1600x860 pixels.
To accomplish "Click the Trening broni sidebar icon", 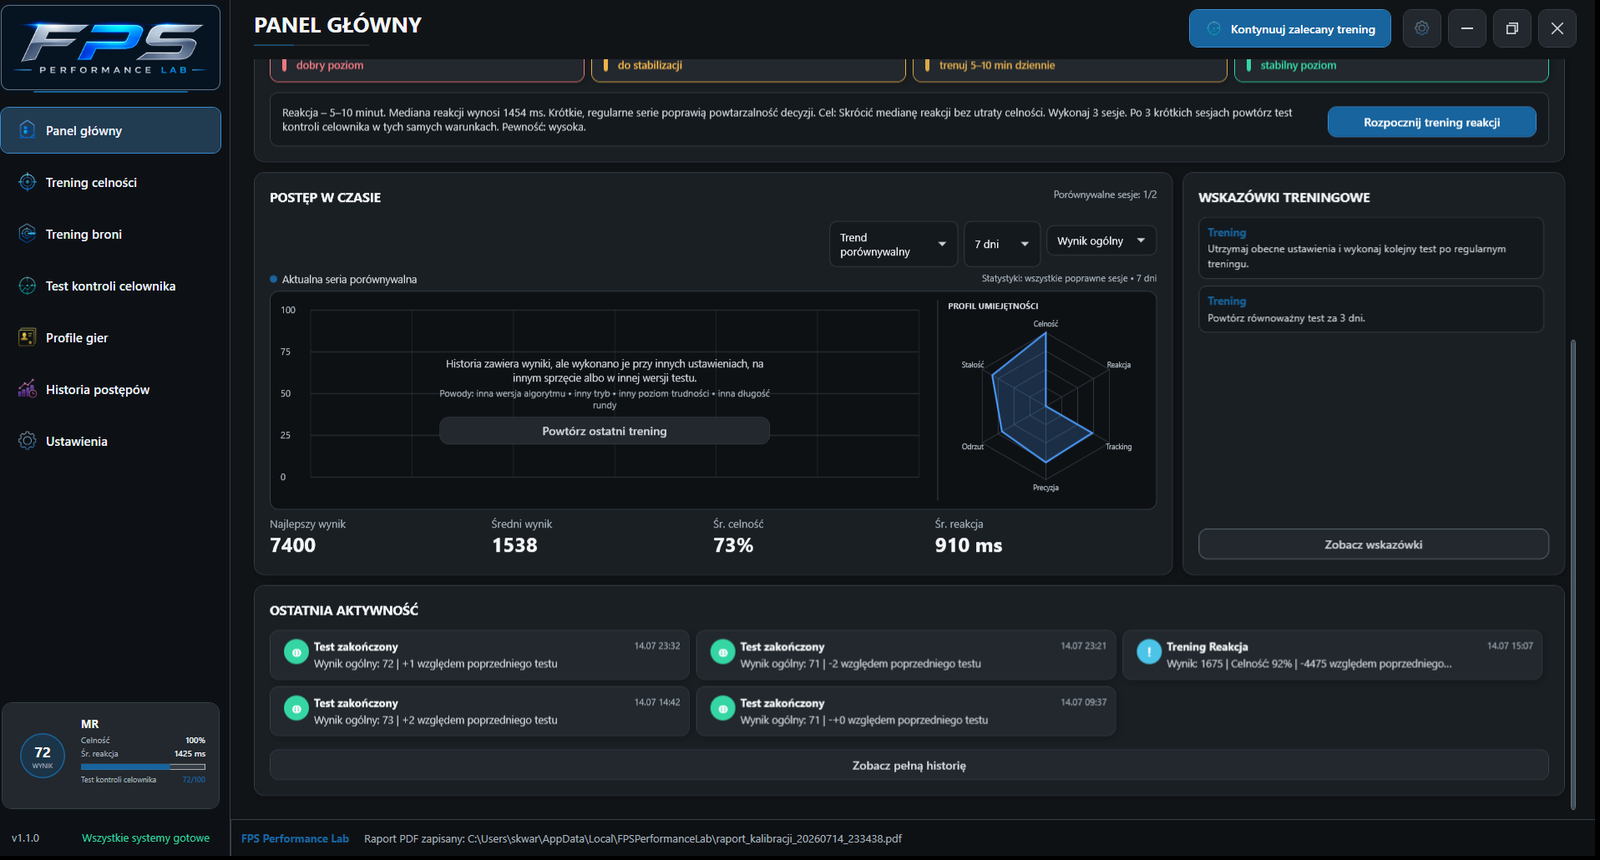I will [27, 234].
